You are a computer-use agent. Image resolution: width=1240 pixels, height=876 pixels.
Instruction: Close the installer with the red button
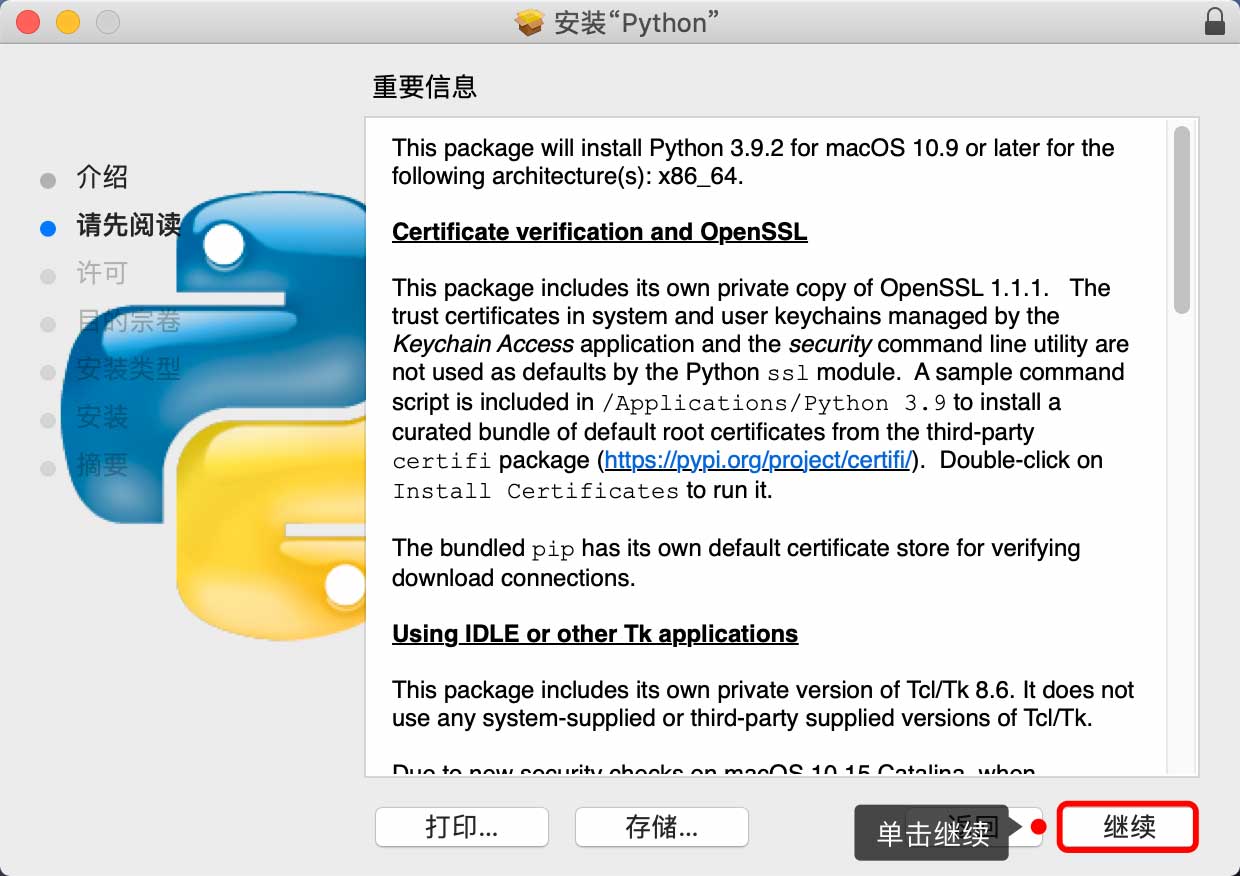click(28, 22)
